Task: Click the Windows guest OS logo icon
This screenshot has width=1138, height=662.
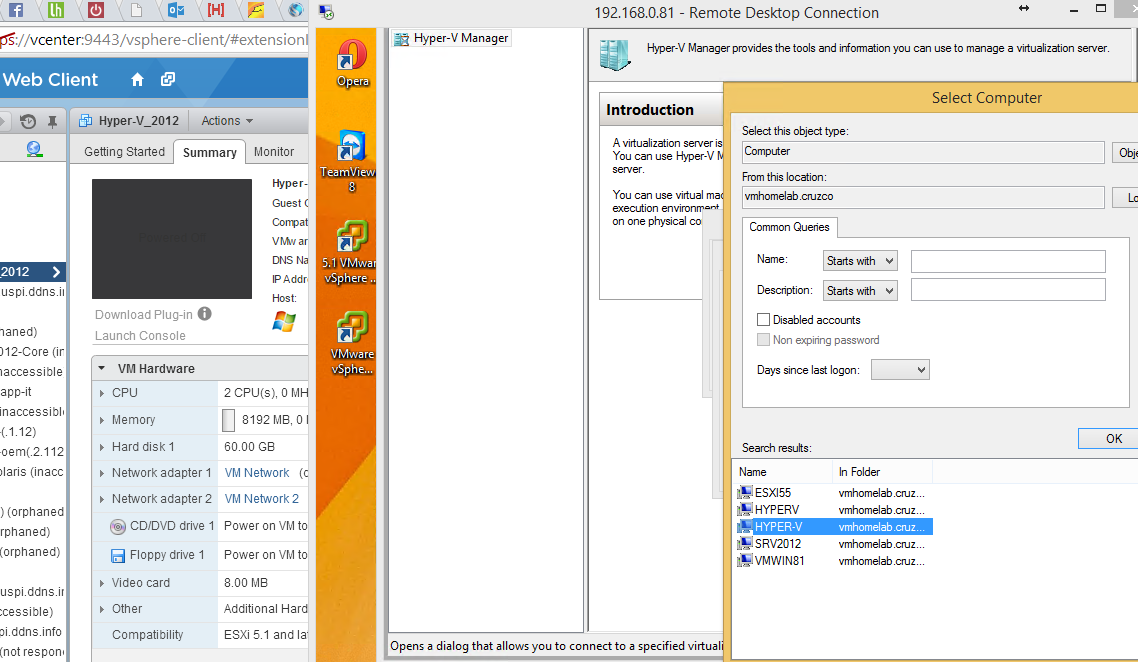Action: point(284,321)
